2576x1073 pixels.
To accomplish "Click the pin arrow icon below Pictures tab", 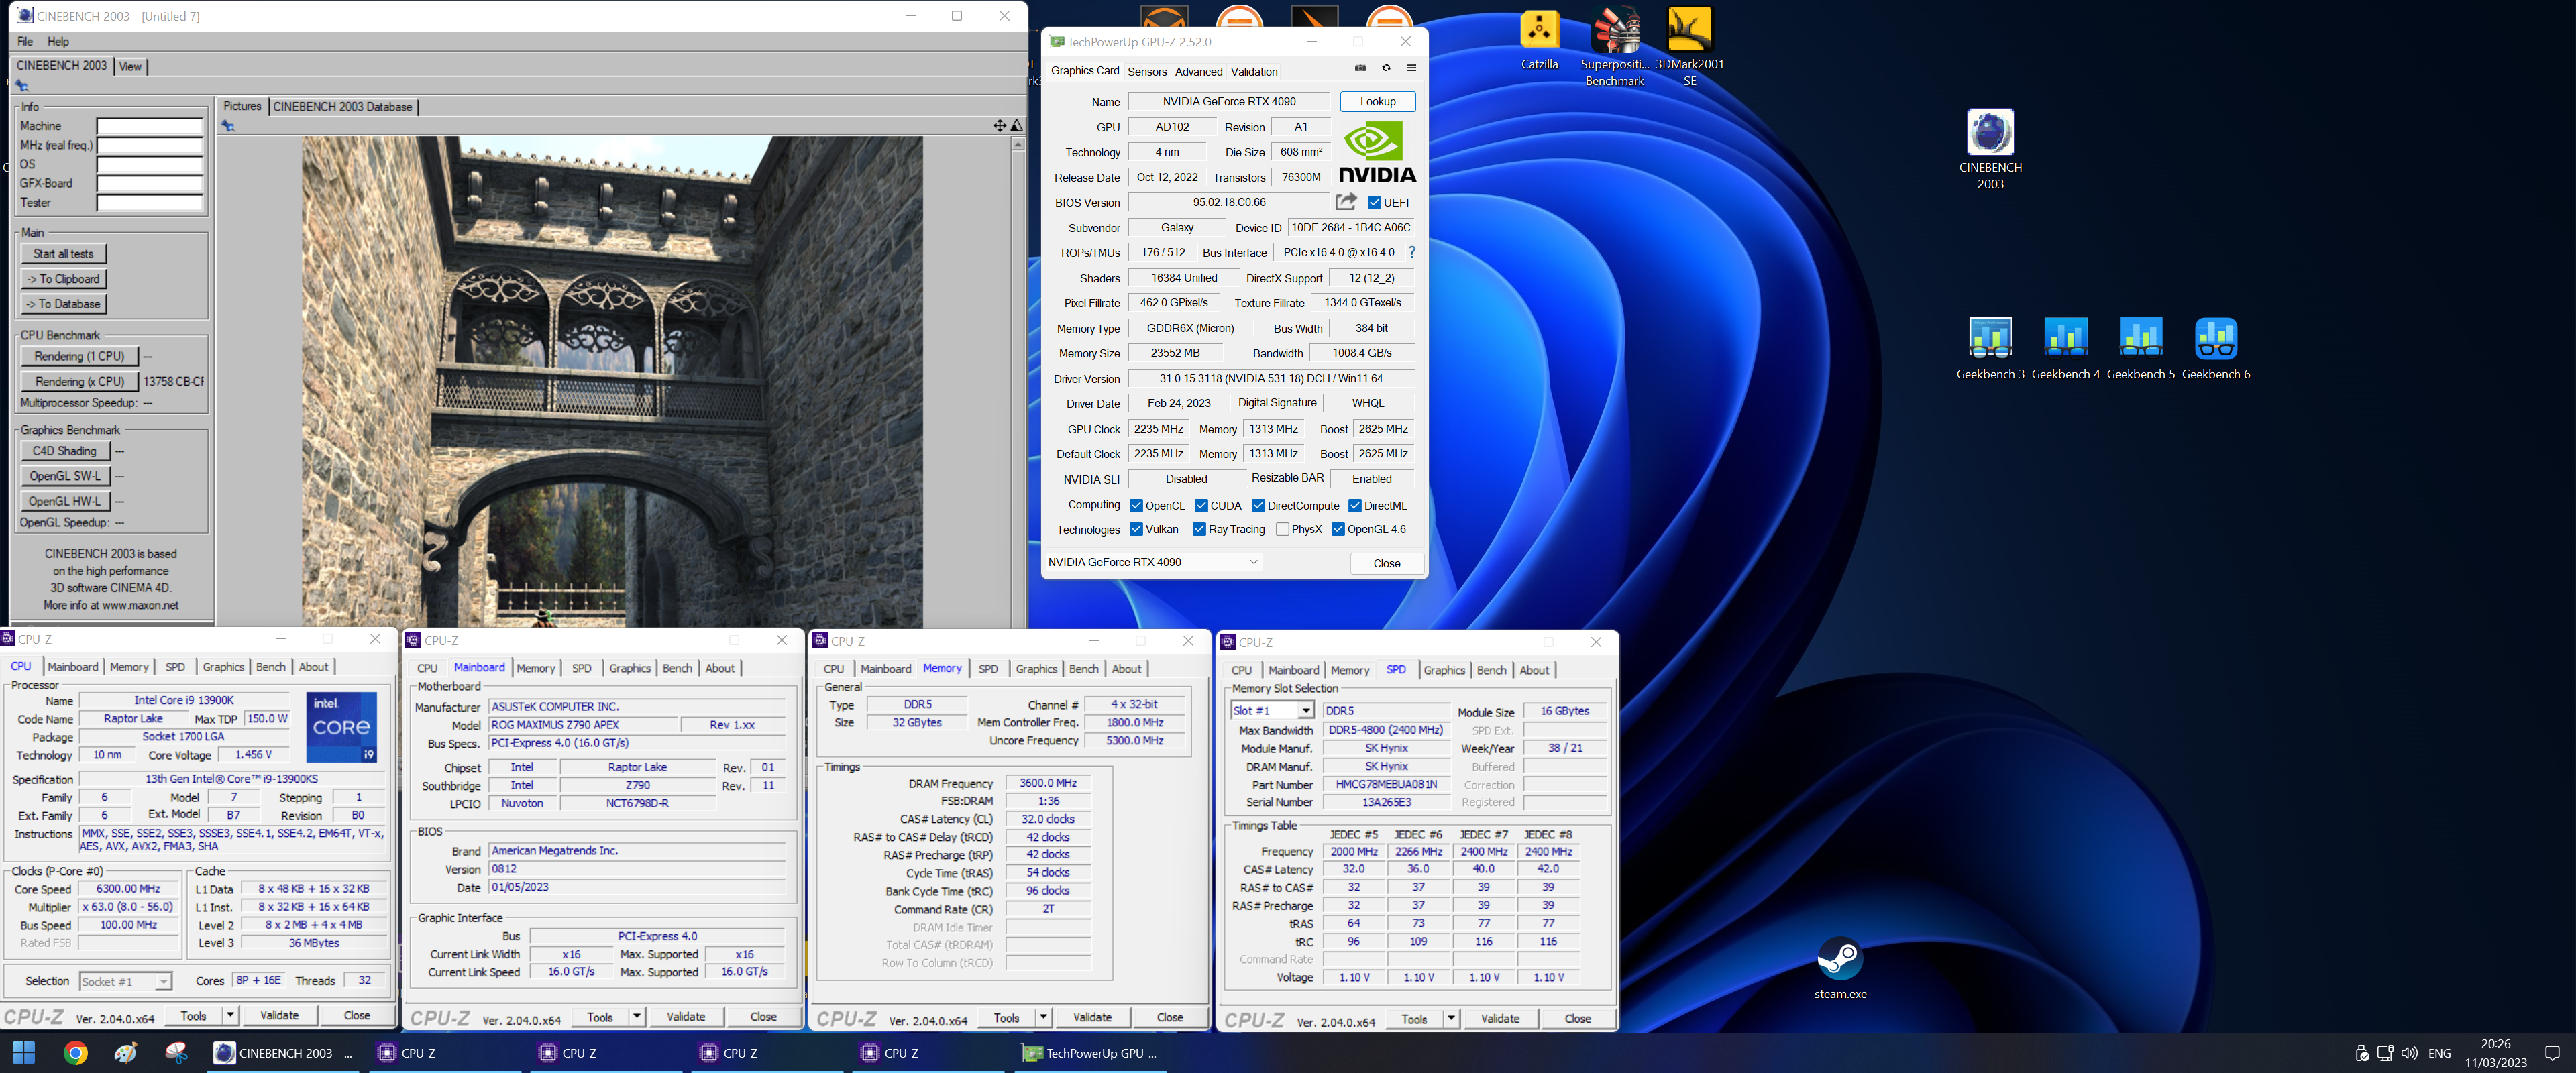I will click(x=228, y=126).
